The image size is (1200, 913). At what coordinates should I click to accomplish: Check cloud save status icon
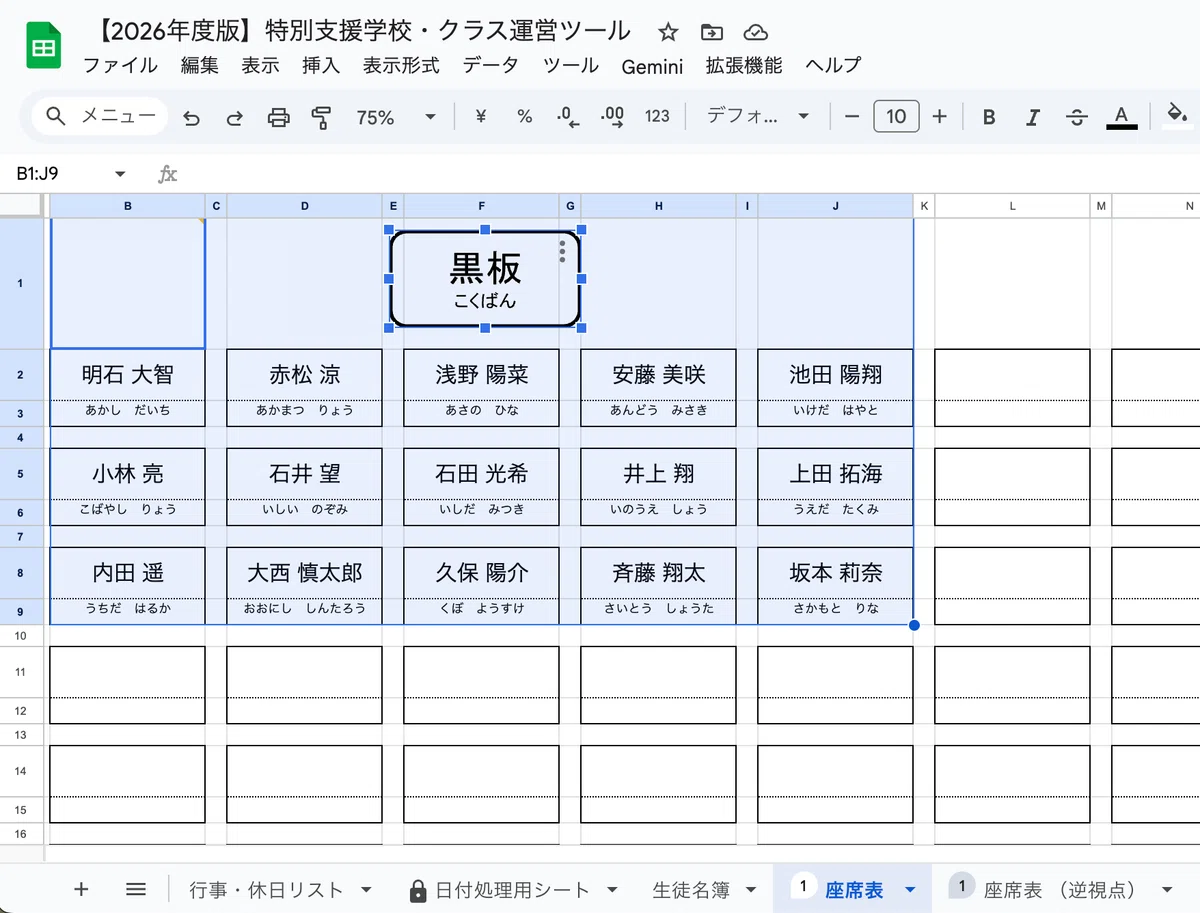(x=757, y=32)
